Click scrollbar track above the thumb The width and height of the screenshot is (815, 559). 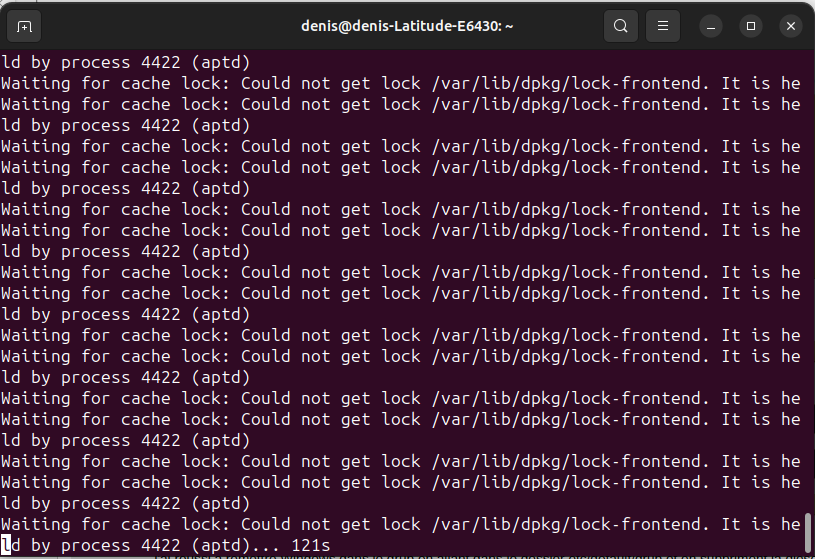click(x=808, y=281)
